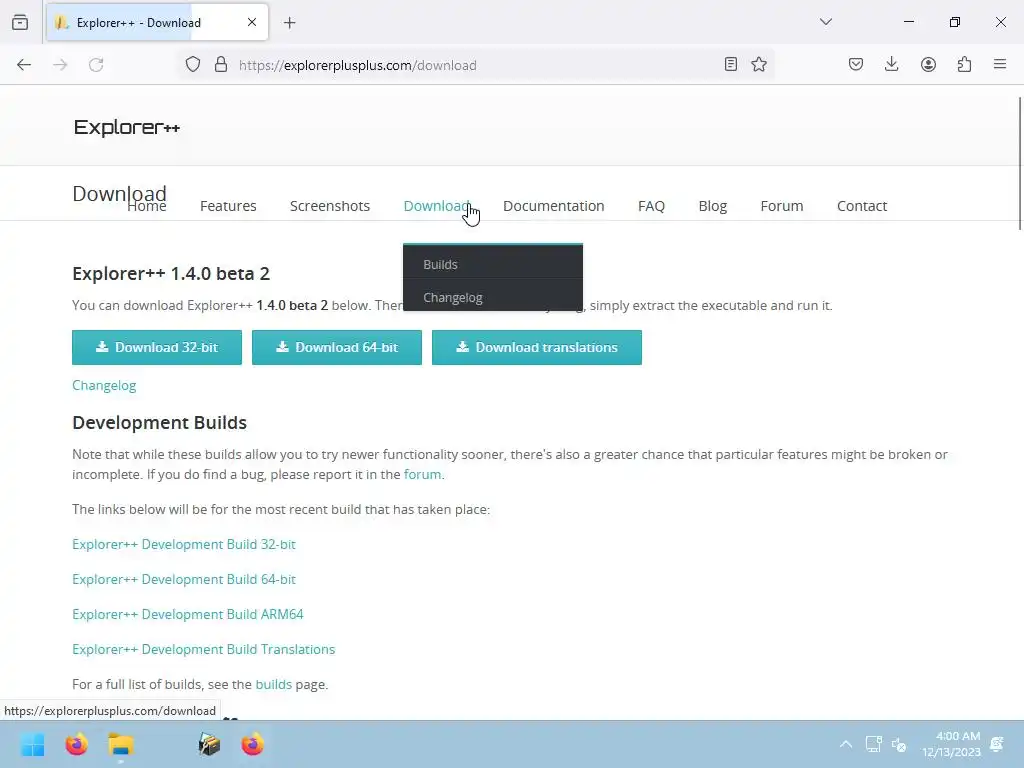Open Firefox View tab list icon

pos(20,22)
